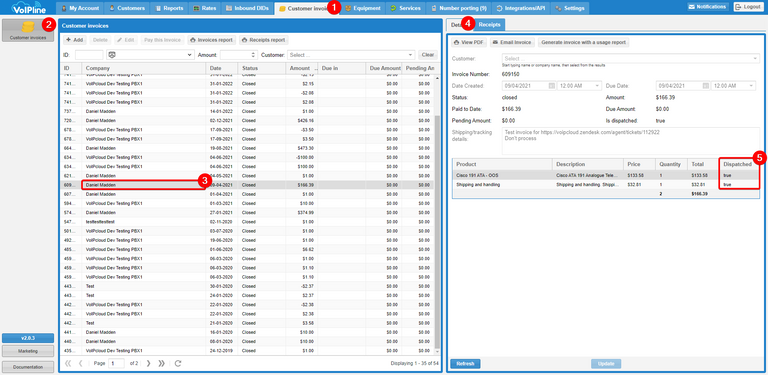This screenshot has width=768, height=375.
Task: Select the Daniel Madden invoice for $166.39
Action: point(247,185)
